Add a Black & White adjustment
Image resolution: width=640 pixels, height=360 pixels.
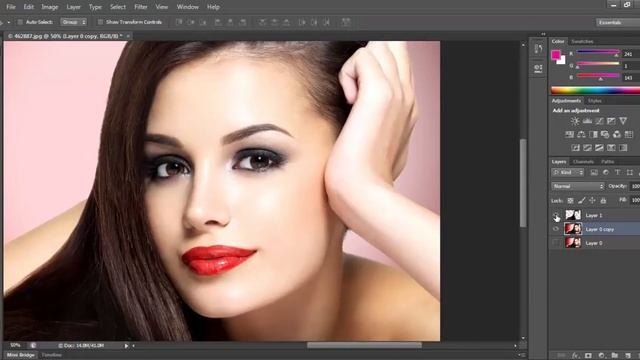pyautogui.click(x=593, y=134)
